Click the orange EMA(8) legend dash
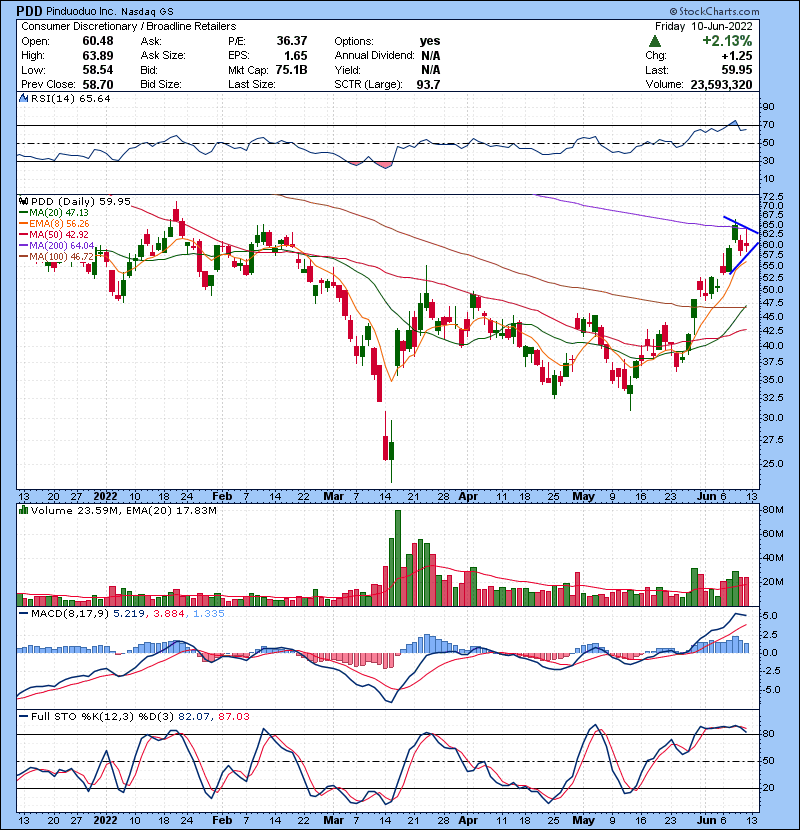Image resolution: width=800 pixels, height=830 pixels. [24, 224]
